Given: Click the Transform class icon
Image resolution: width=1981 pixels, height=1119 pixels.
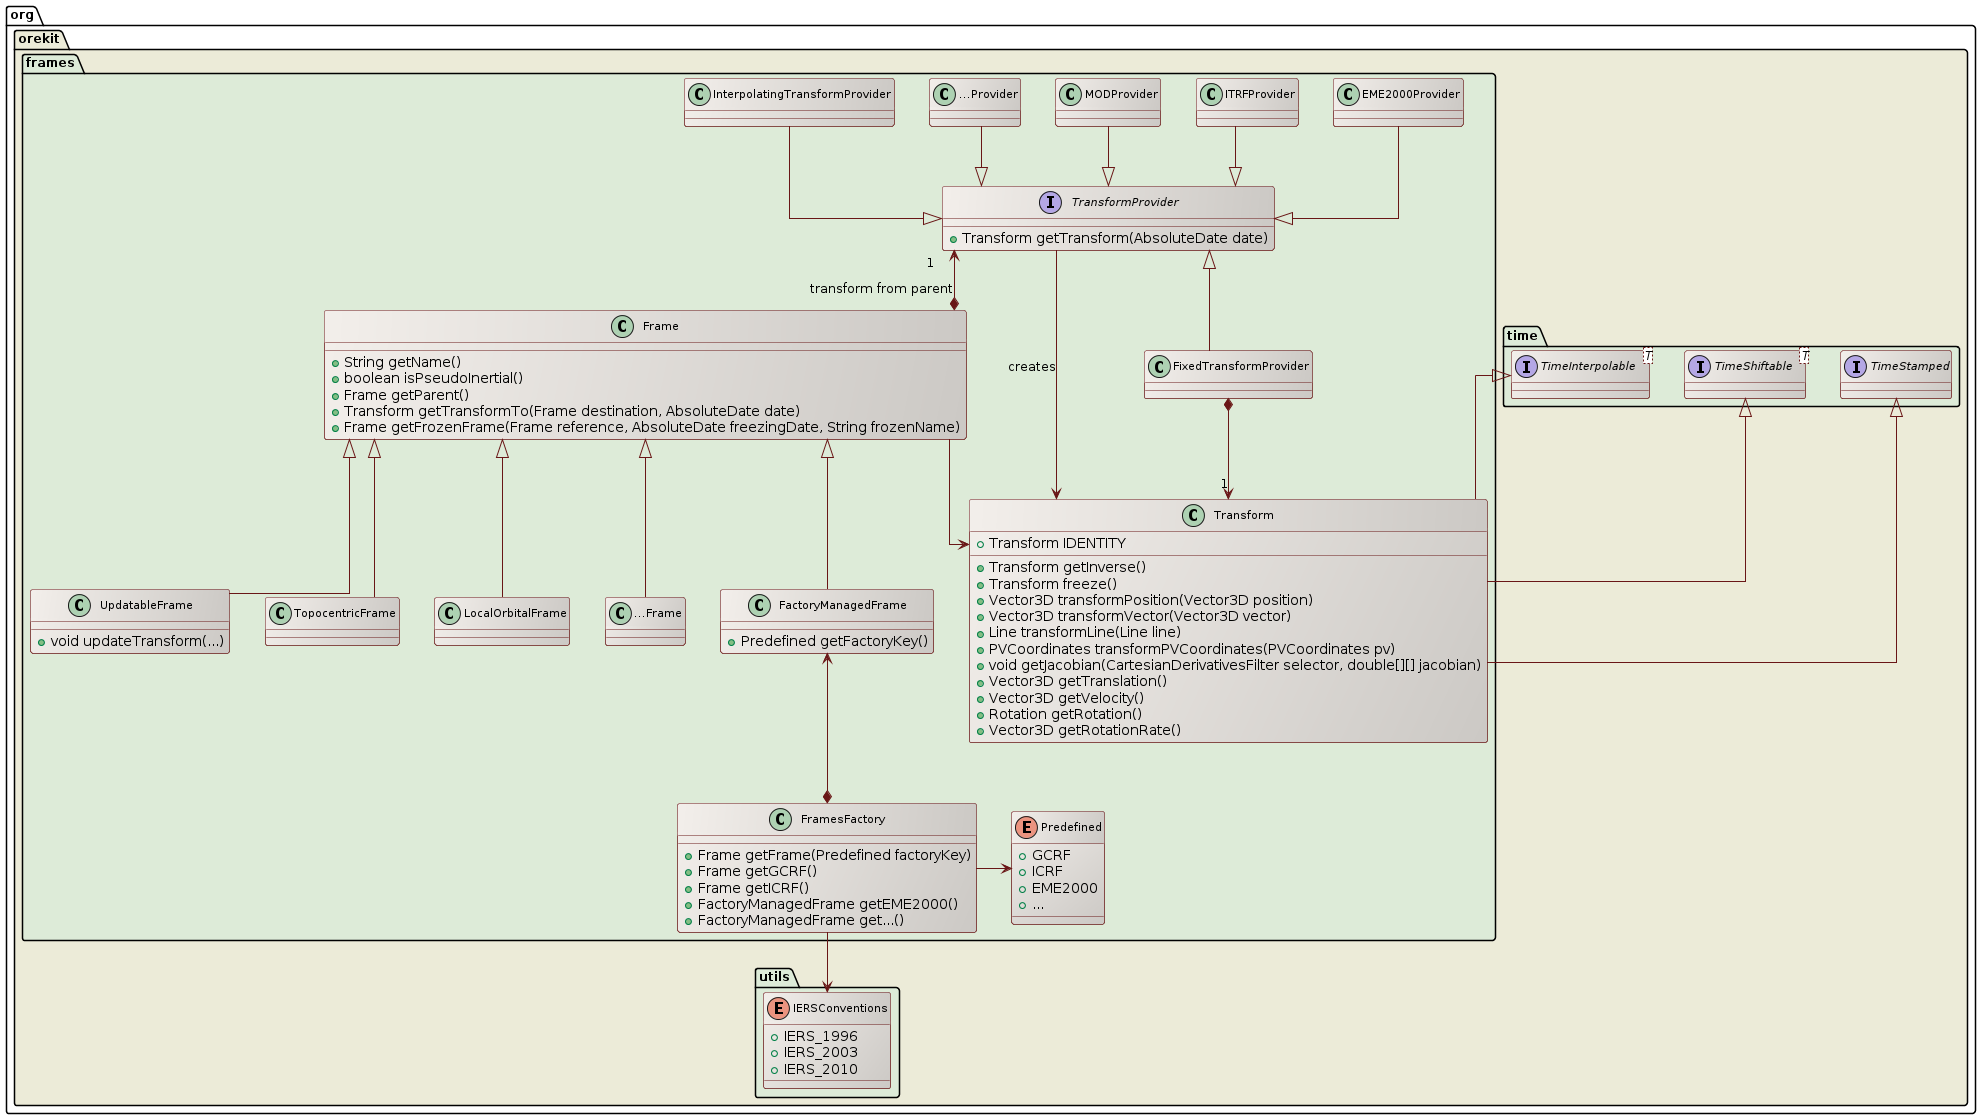Looking at the screenshot, I should click(1193, 516).
